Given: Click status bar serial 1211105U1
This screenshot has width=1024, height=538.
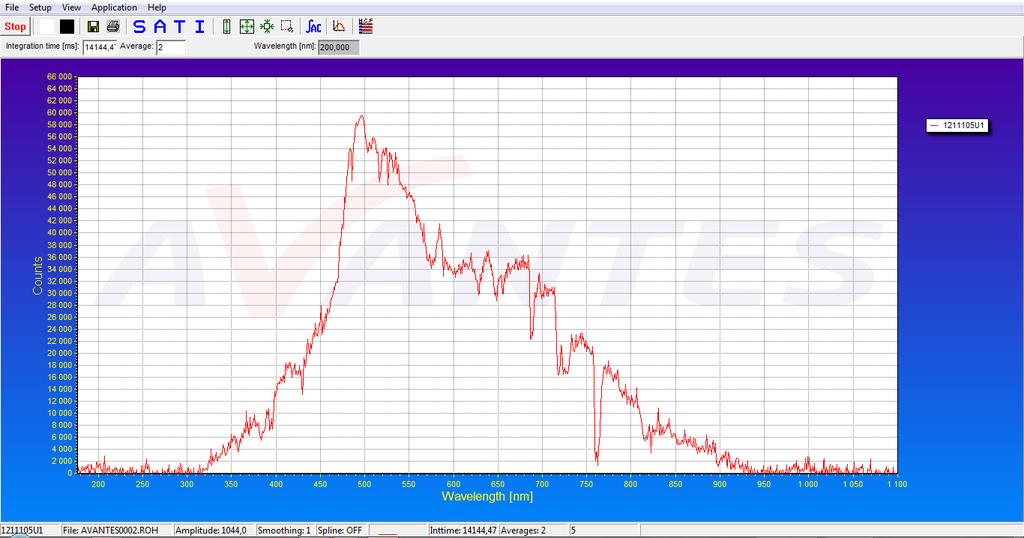Looking at the screenshot, I should (x=22, y=530).
